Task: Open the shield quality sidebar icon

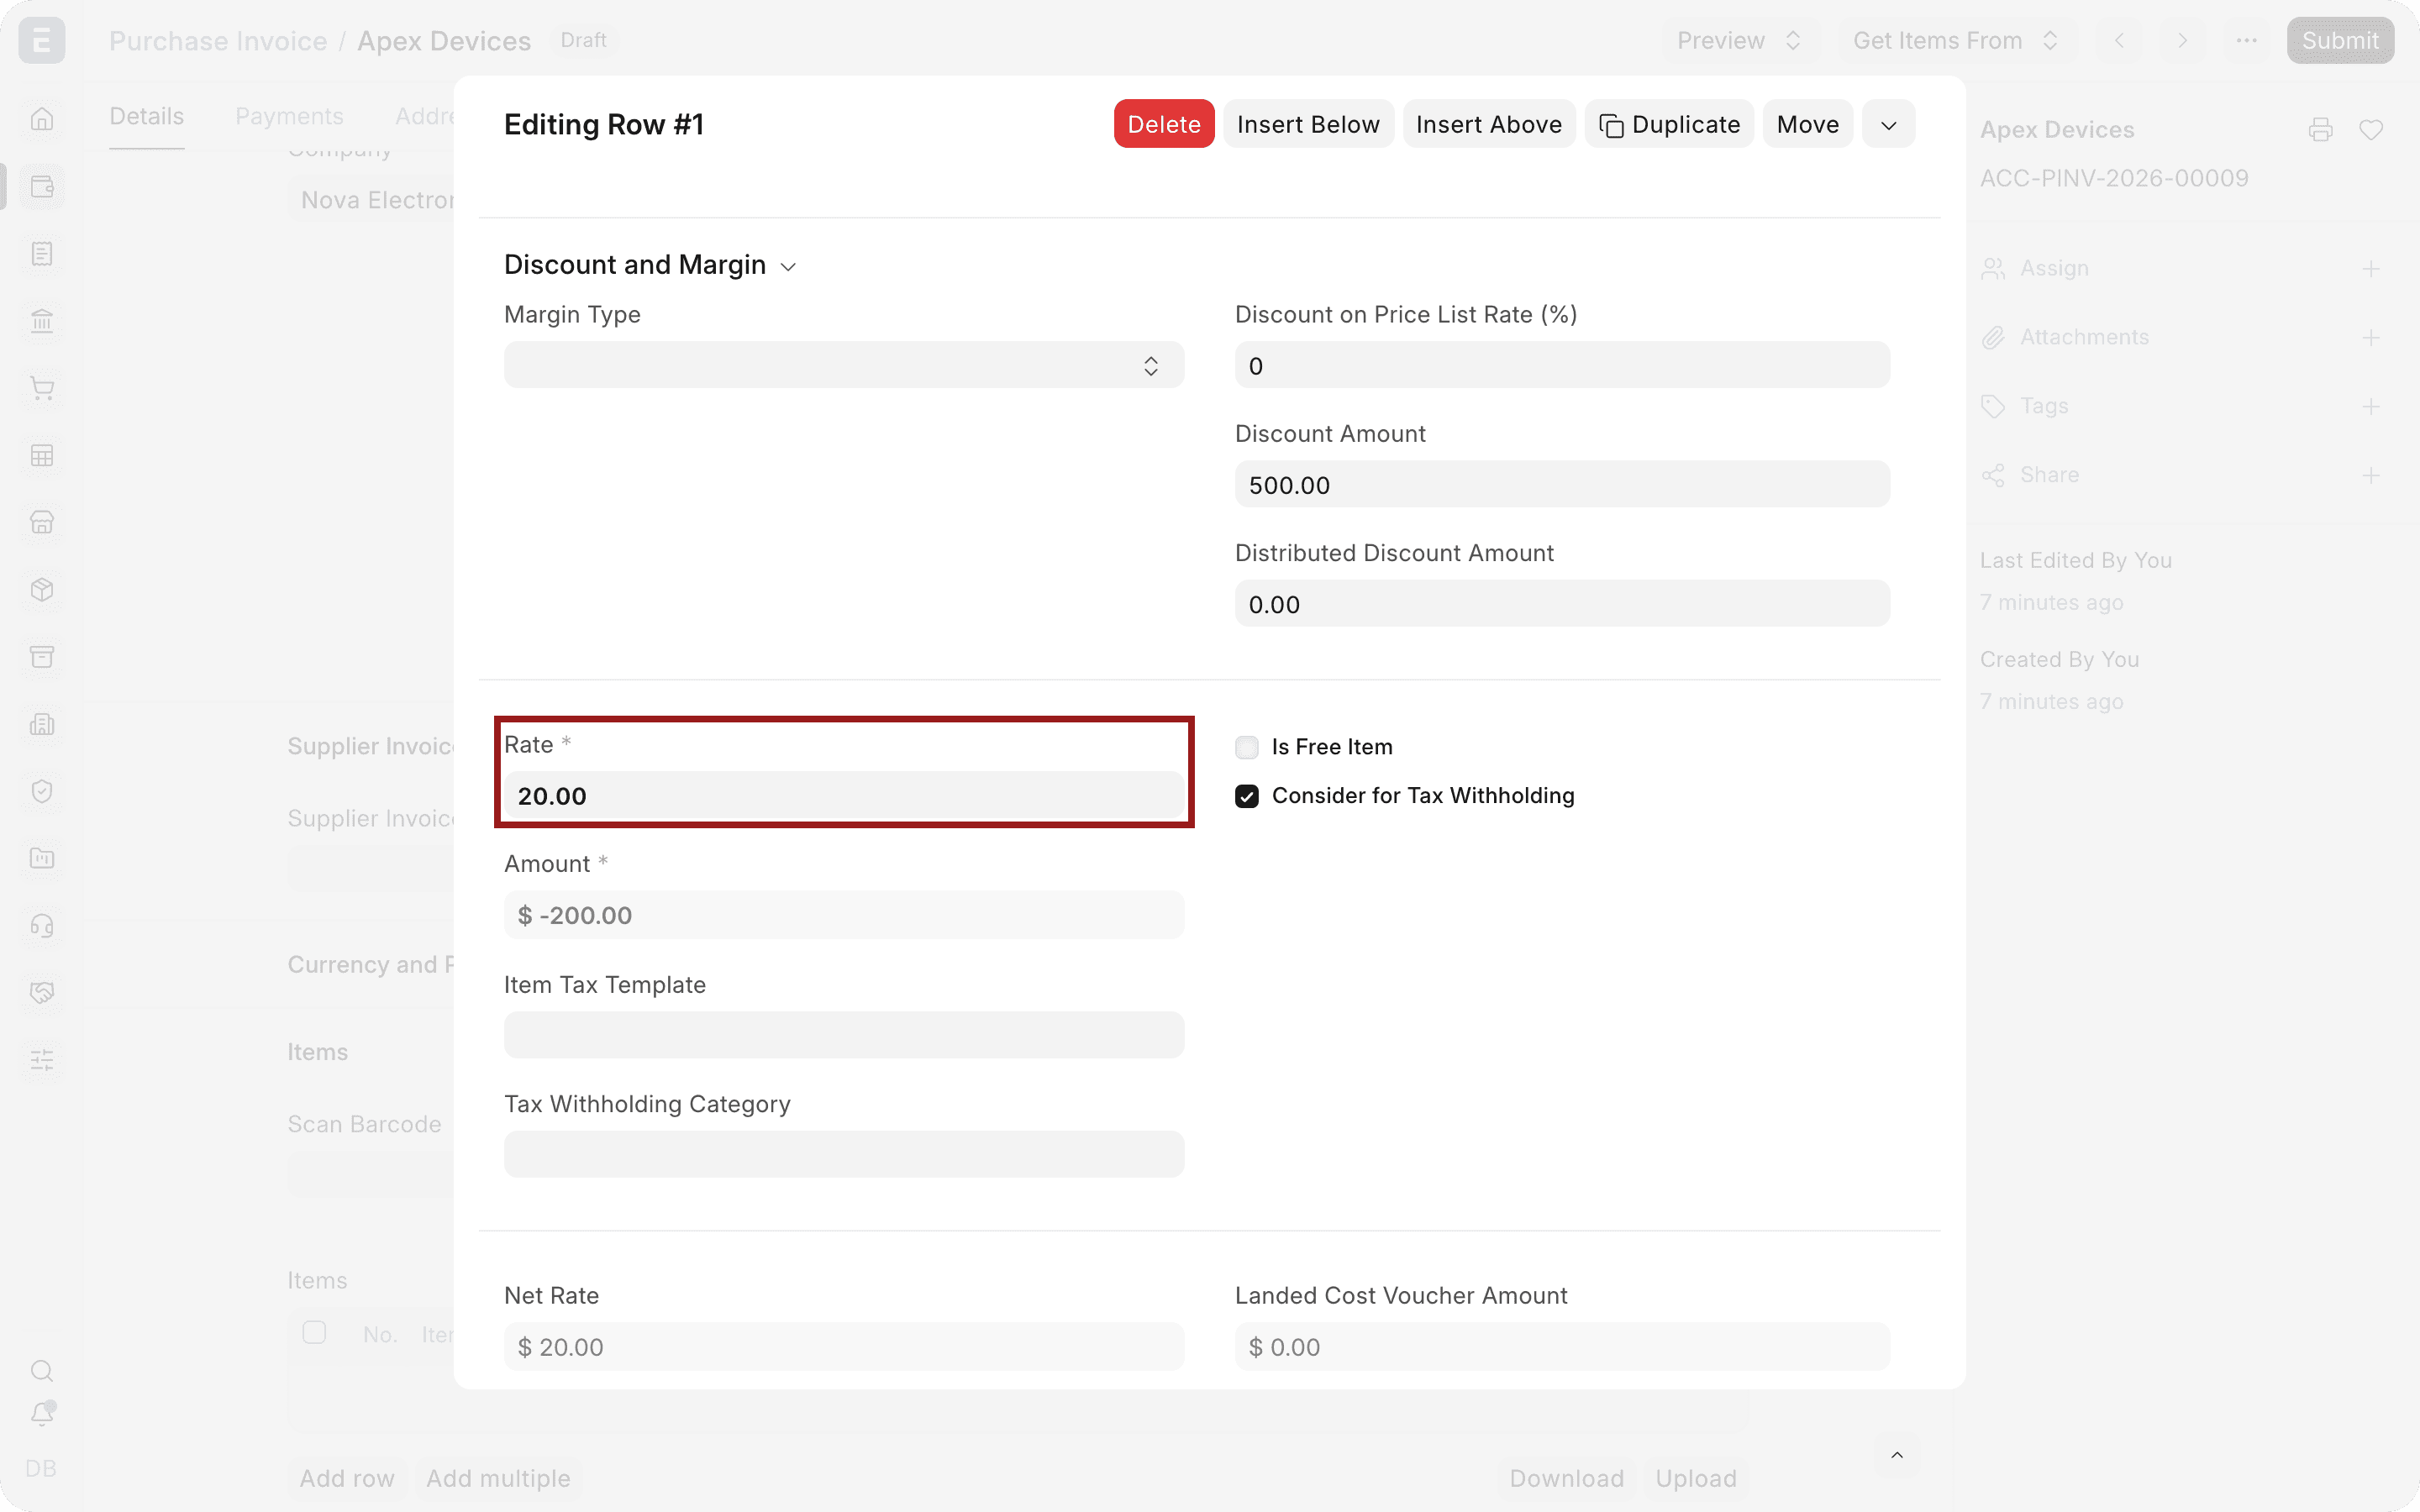Action: tap(42, 791)
